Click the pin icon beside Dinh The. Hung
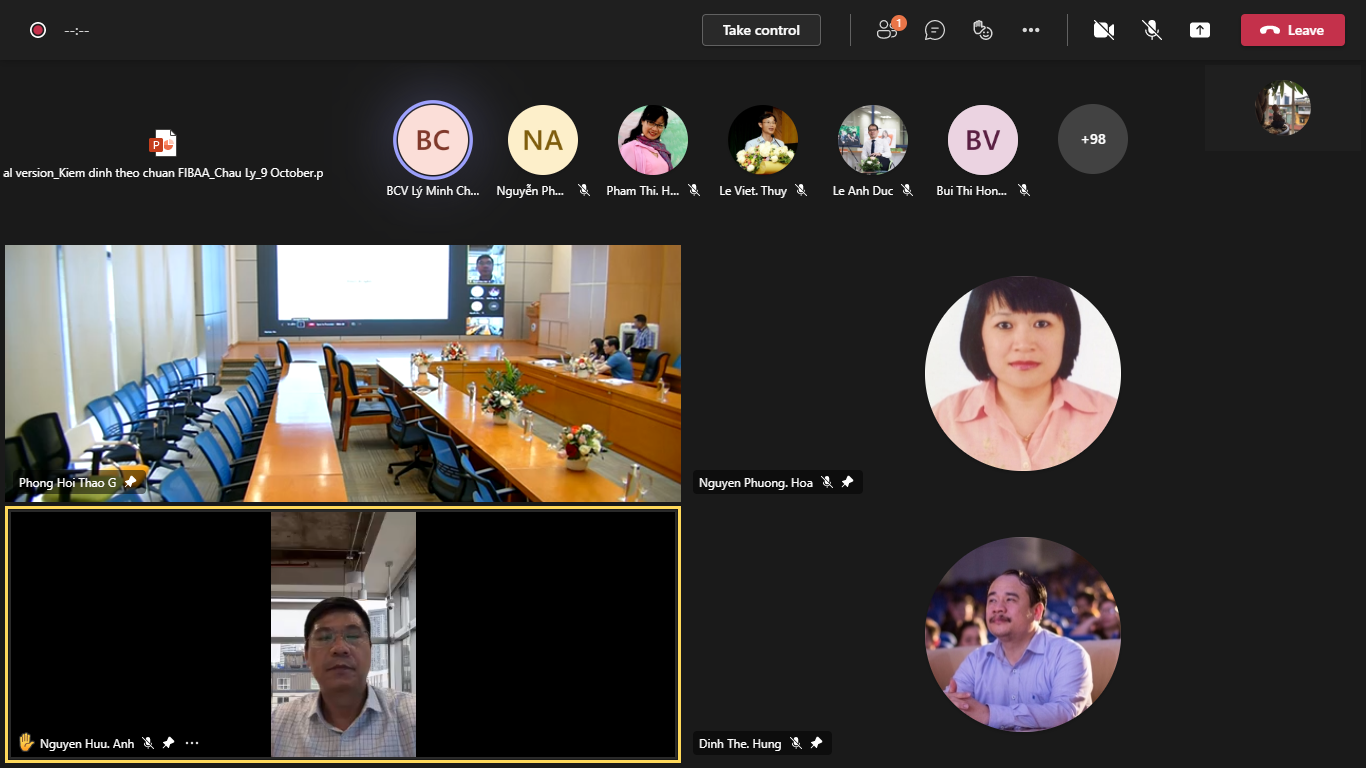 (816, 743)
